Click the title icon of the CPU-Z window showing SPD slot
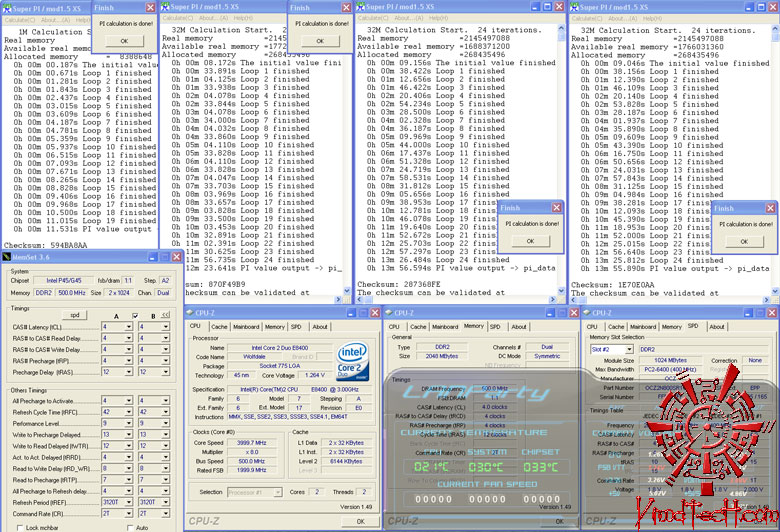This screenshot has height=532, width=780. 587,313
